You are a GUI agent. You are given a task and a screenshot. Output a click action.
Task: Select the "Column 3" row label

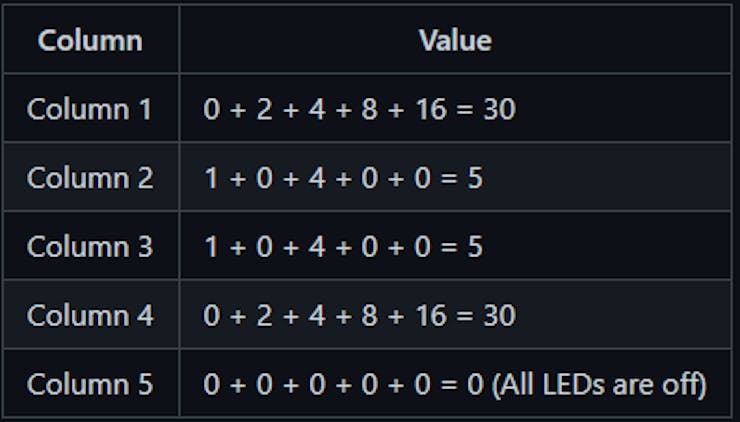point(90,247)
